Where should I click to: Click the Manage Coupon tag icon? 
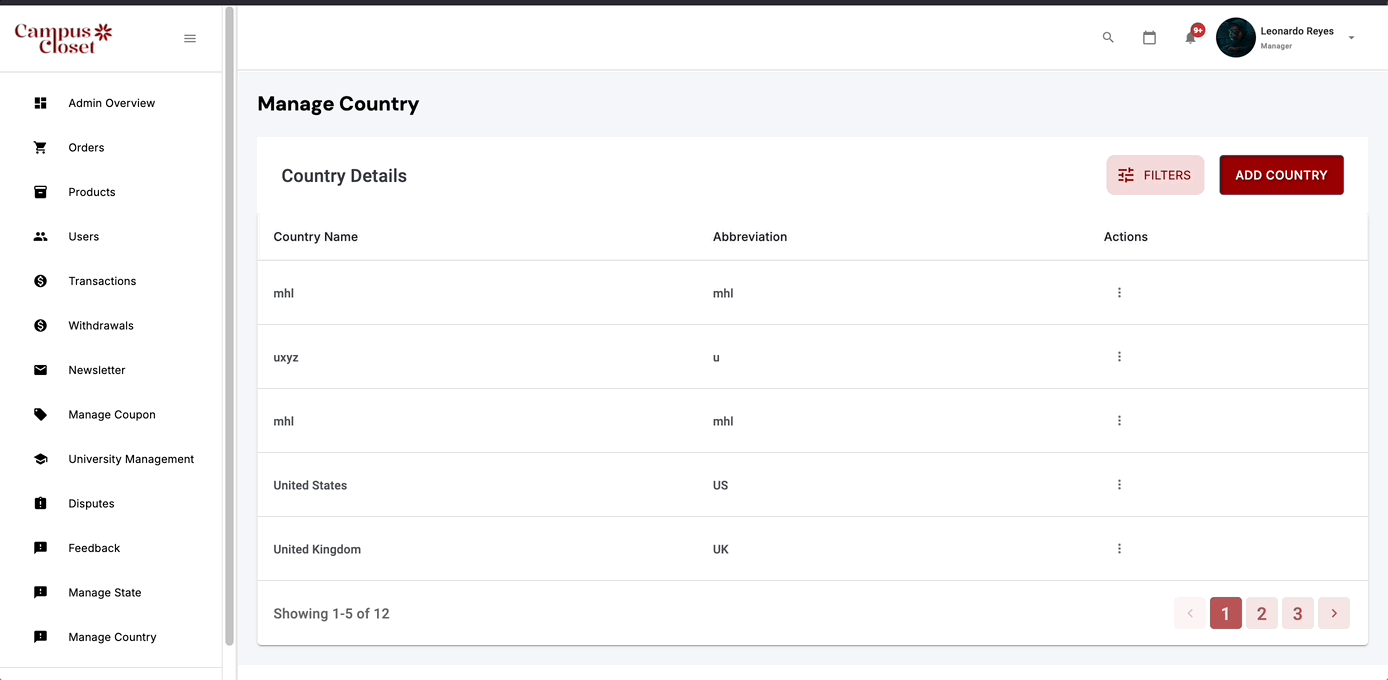click(40, 415)
